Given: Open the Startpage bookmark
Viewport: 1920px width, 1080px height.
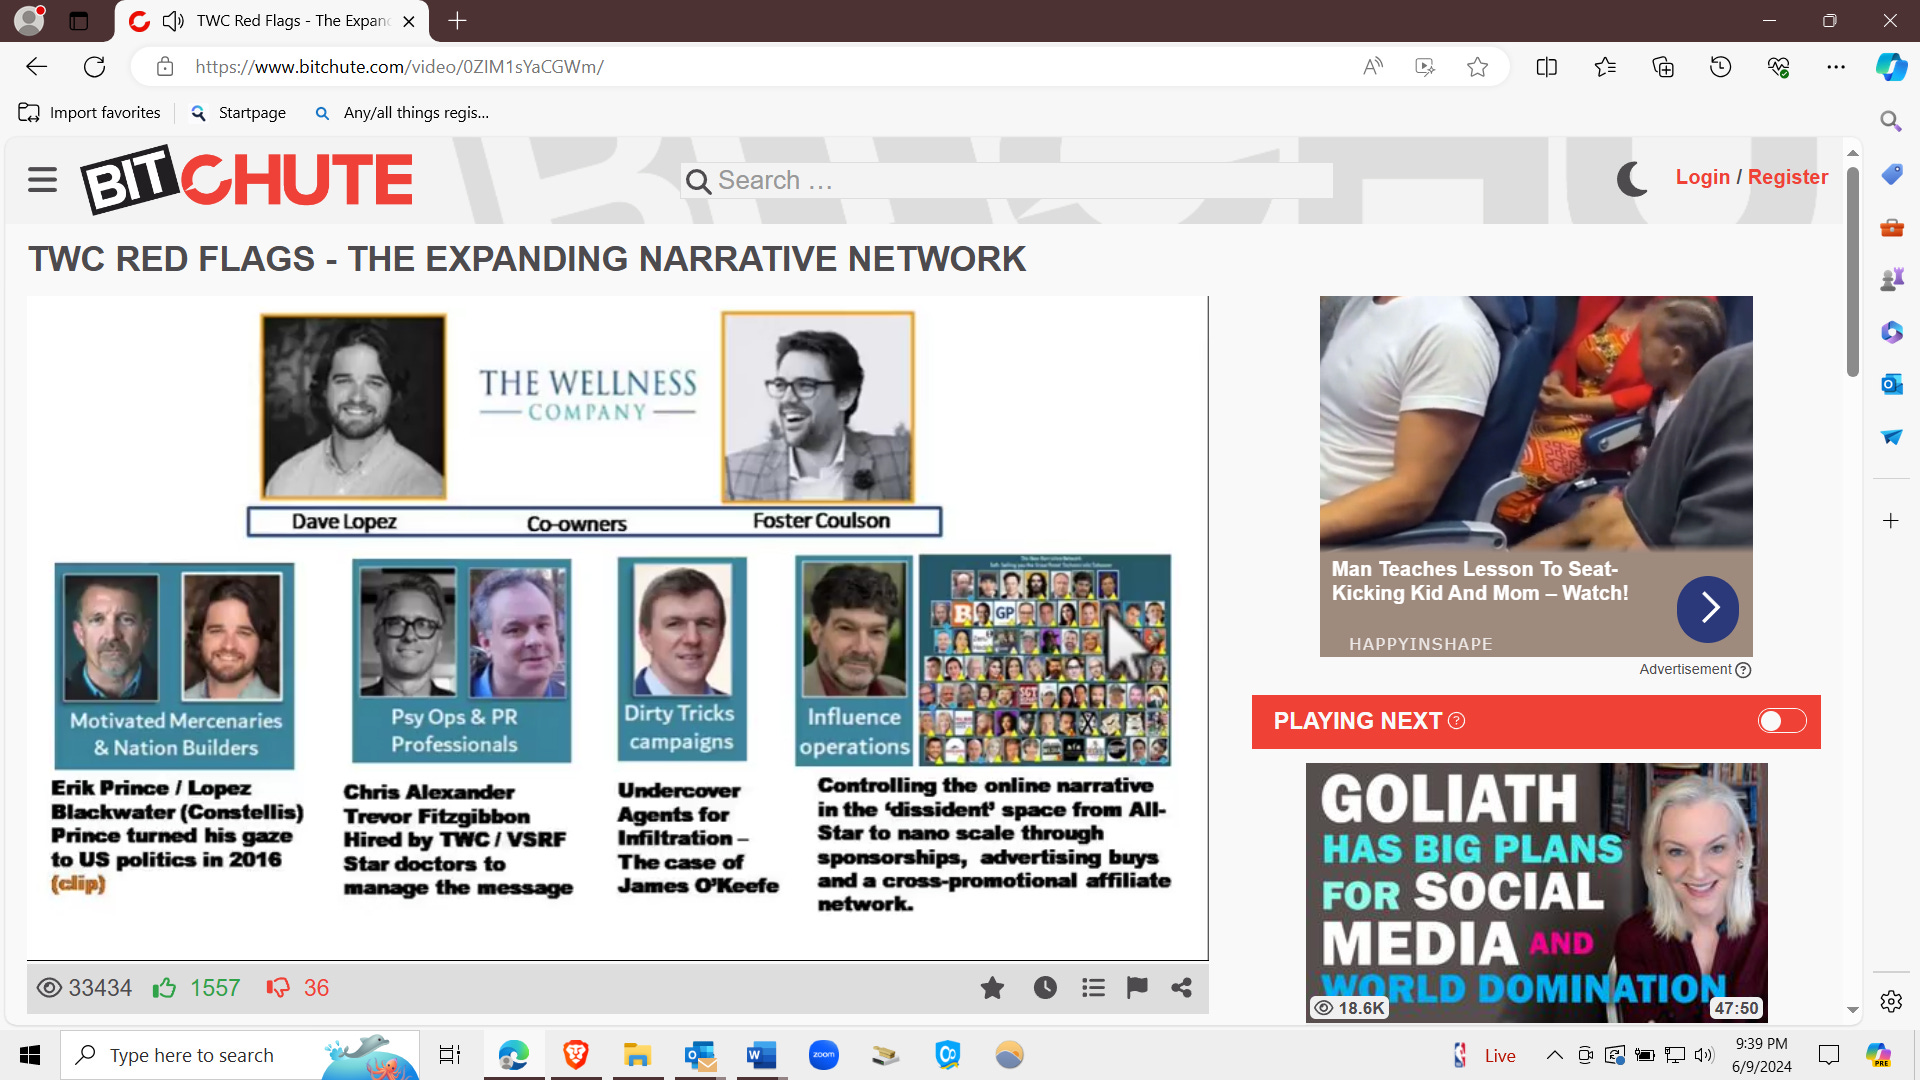Looking at the screenshot, I should click(x=238, y=113).
